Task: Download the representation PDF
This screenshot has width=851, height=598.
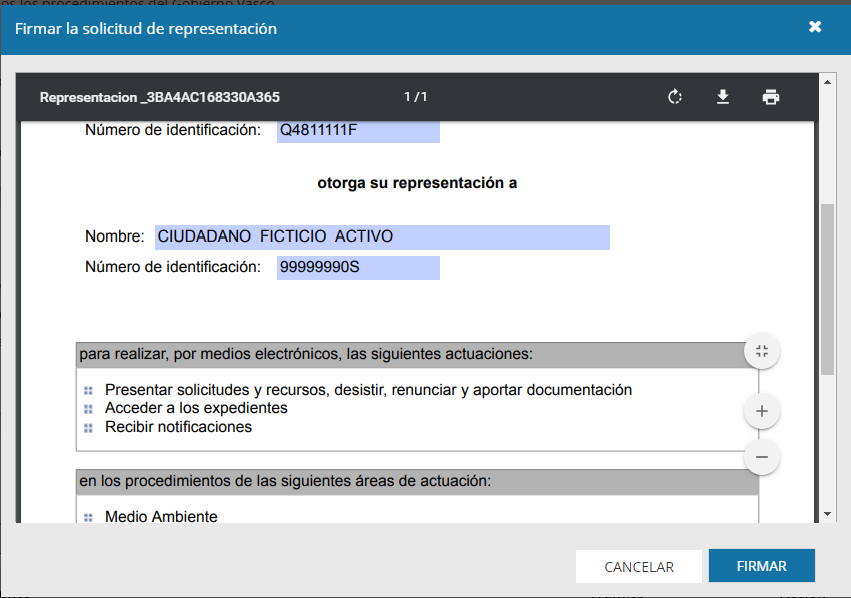Action: coord(723,97)
